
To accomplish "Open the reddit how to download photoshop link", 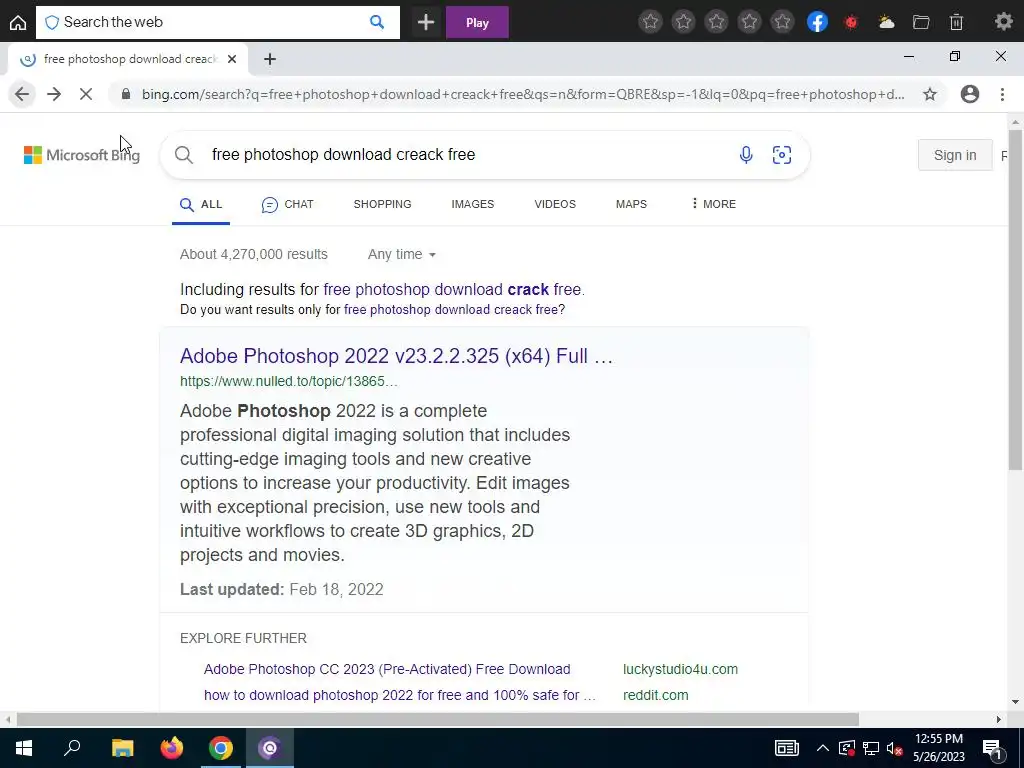I will [x=400, y=696].
